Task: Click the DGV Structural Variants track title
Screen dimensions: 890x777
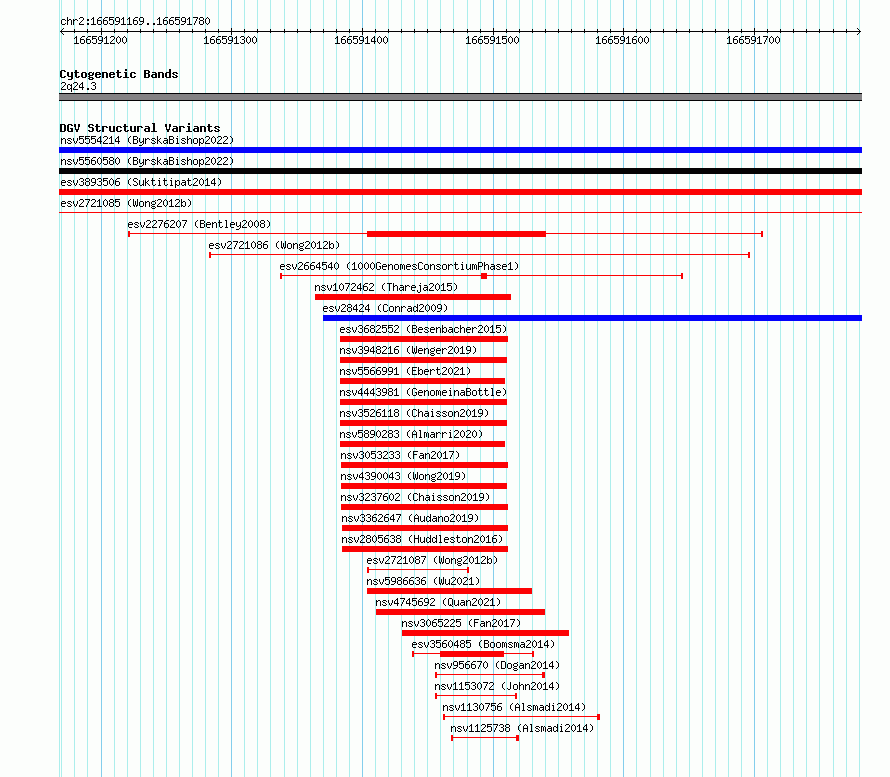Action: click(x=140, y=128)
